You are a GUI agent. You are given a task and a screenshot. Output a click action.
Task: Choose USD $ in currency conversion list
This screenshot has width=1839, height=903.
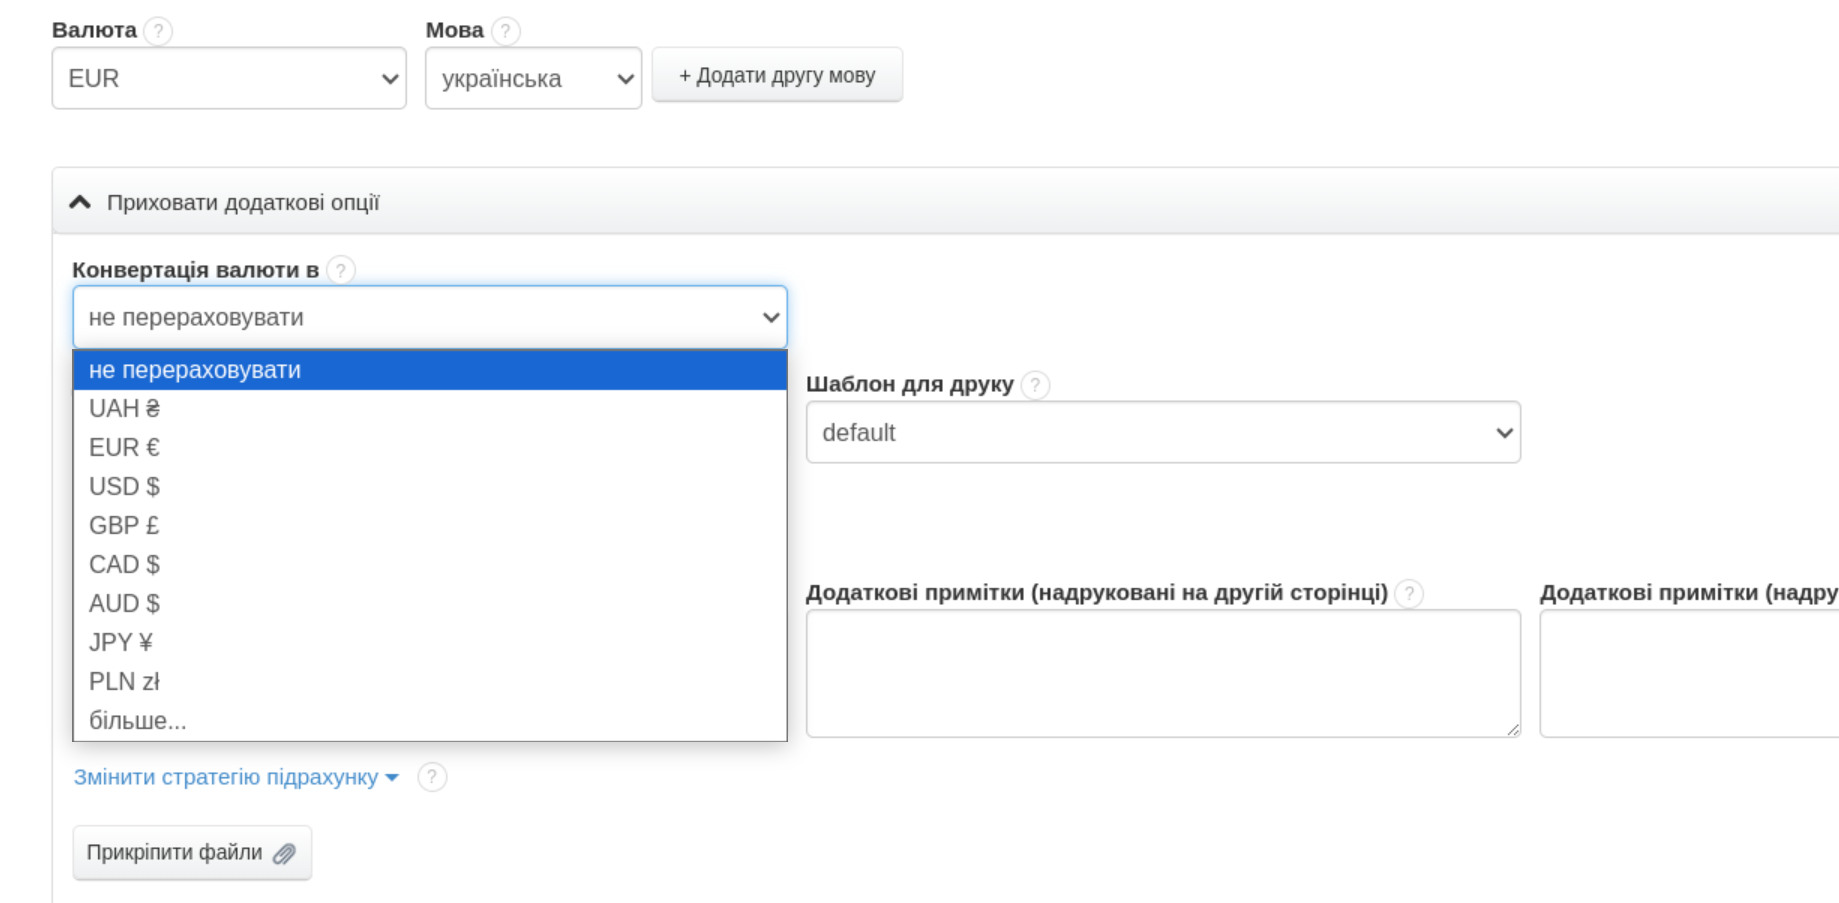click(x=124, y=487)
